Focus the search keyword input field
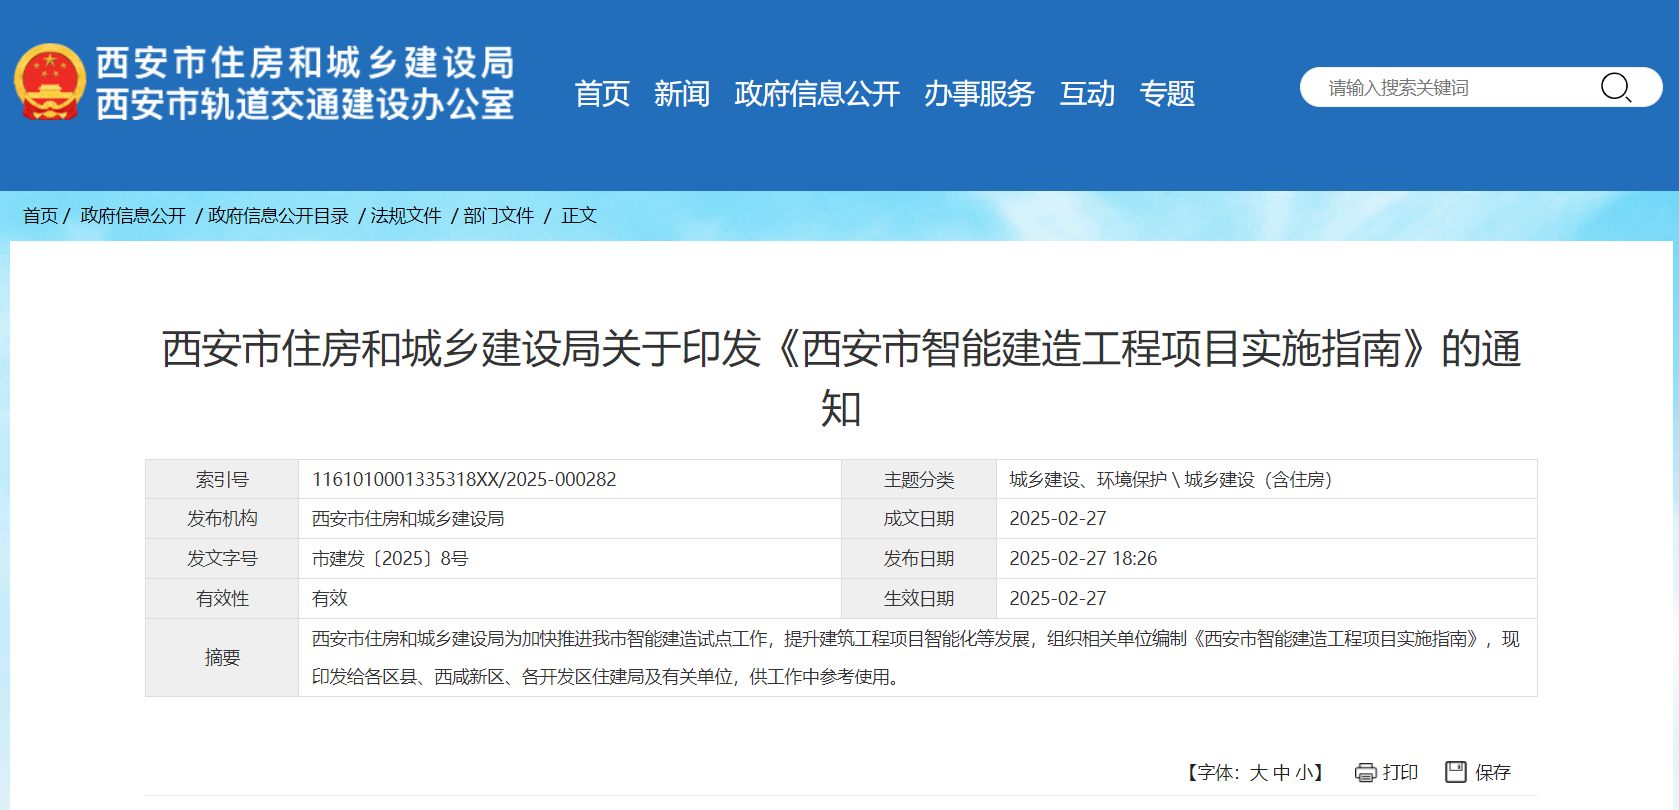Screen dimensions: 1679x810 1455,88
